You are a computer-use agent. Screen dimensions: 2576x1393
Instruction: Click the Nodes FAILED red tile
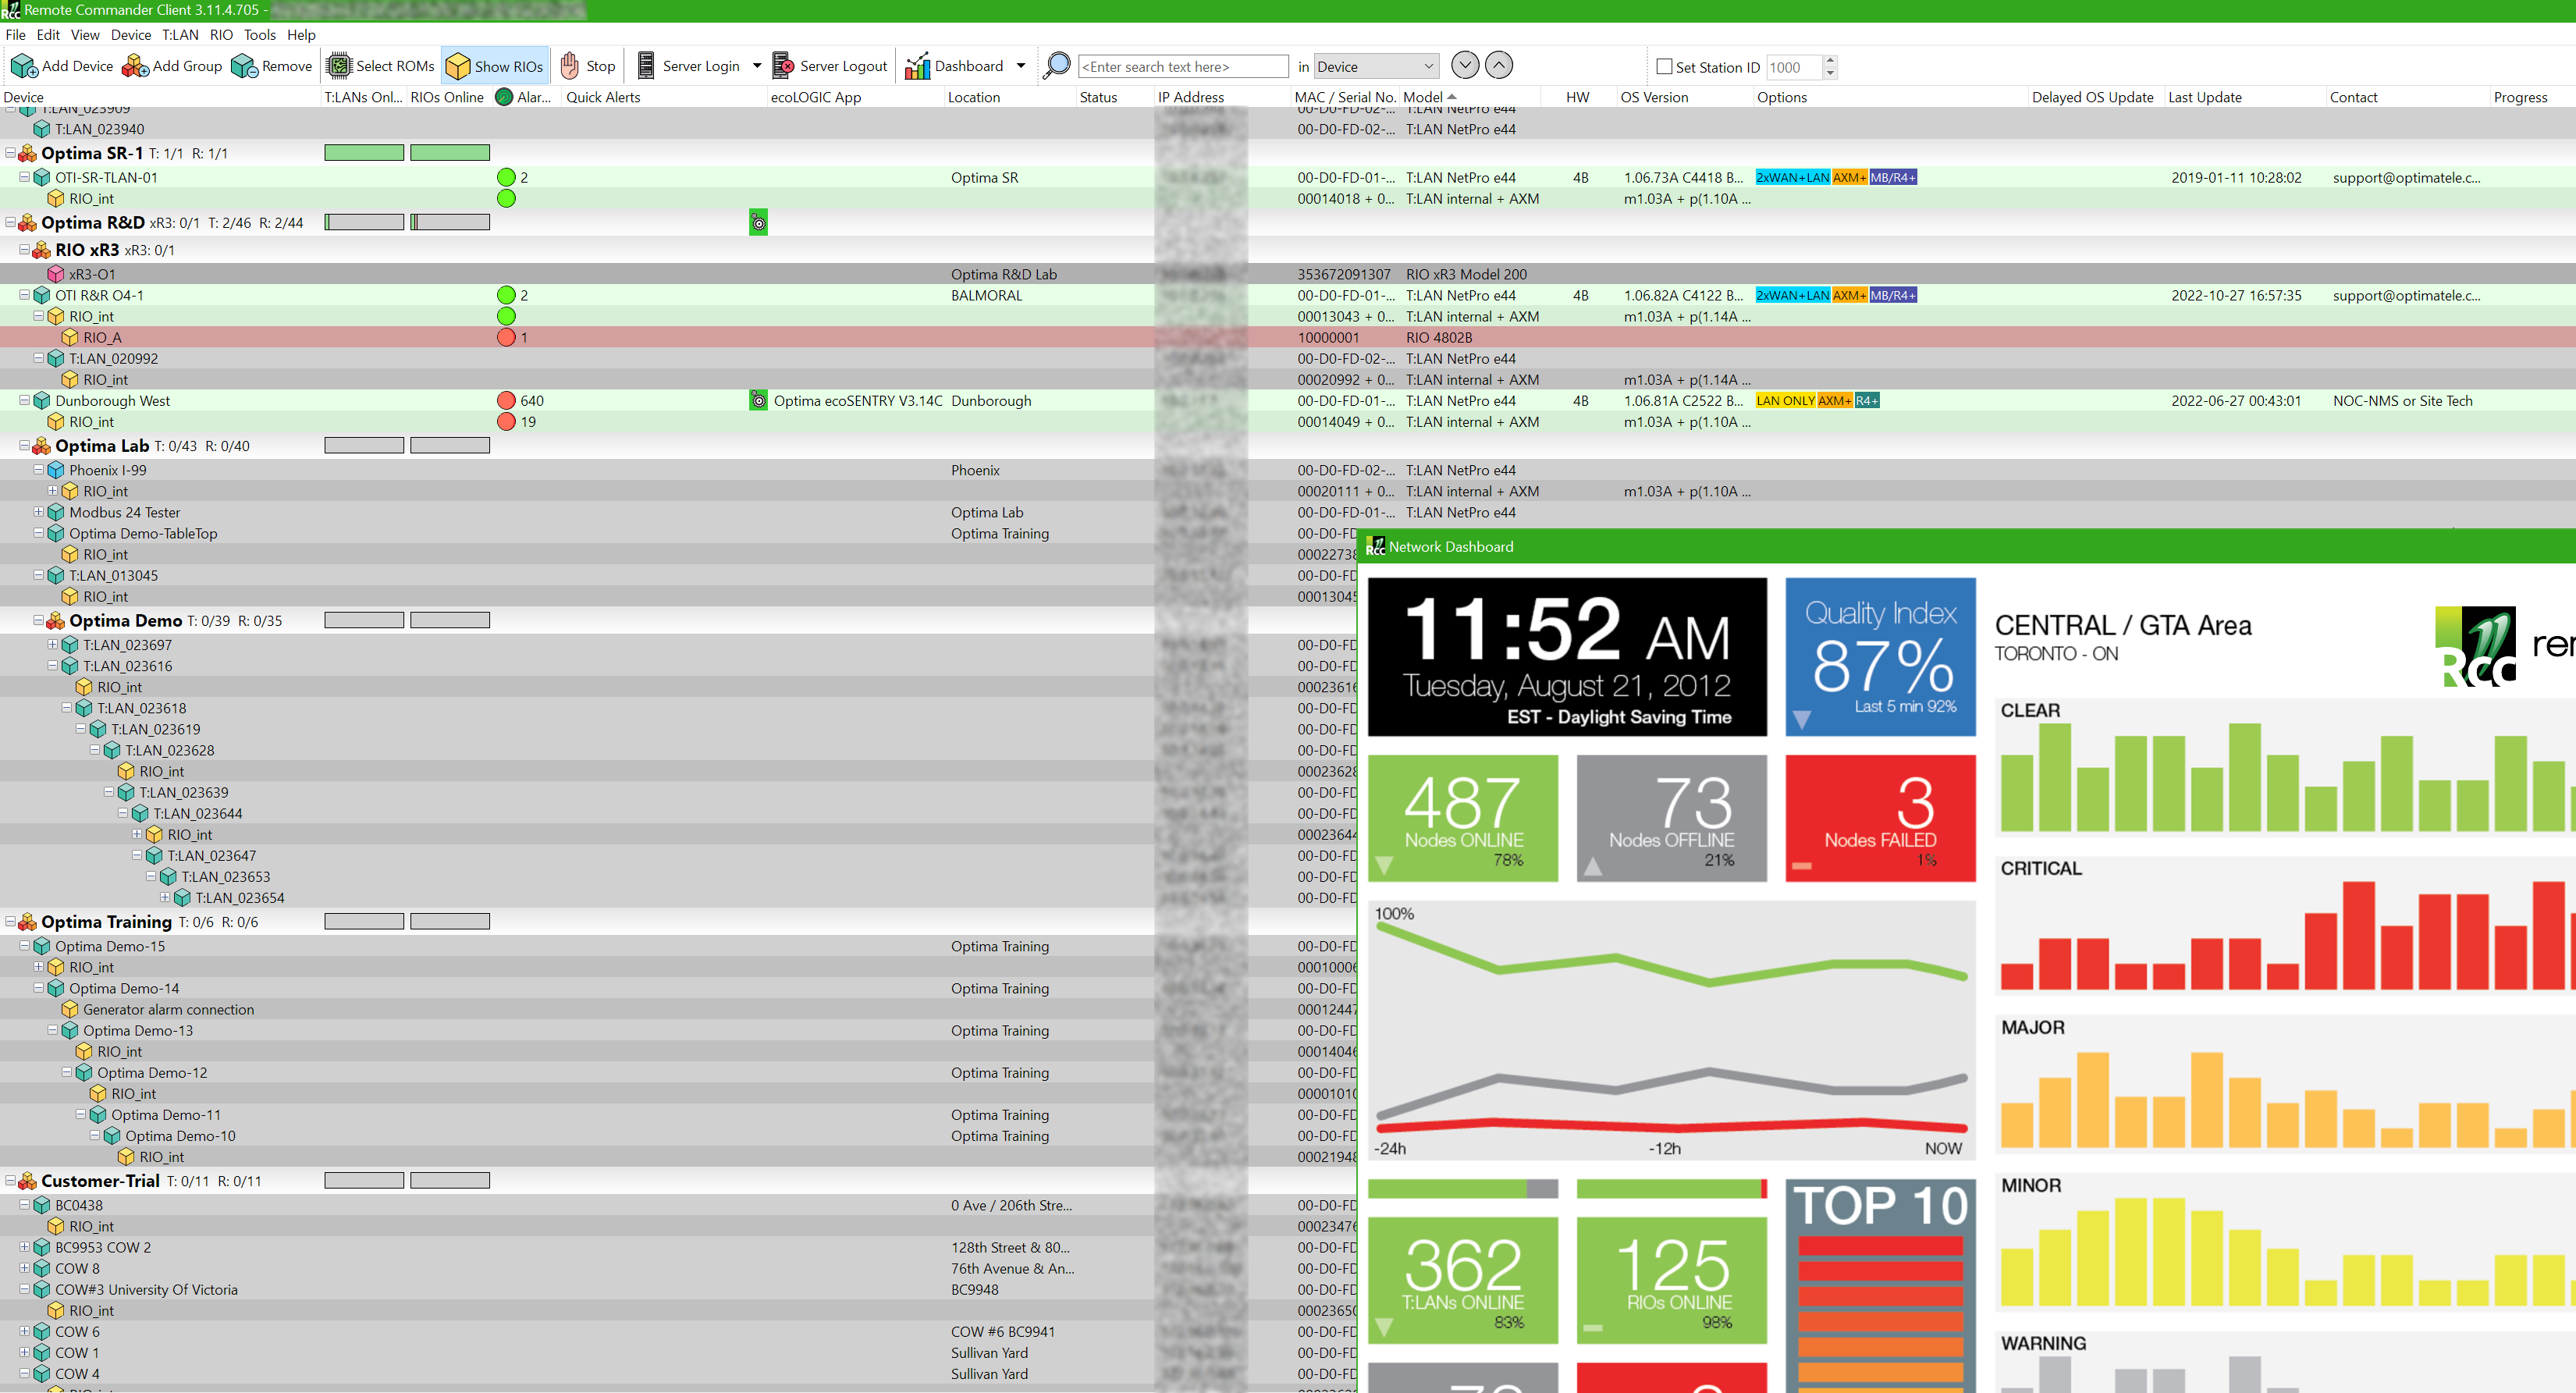[1880, 818]
